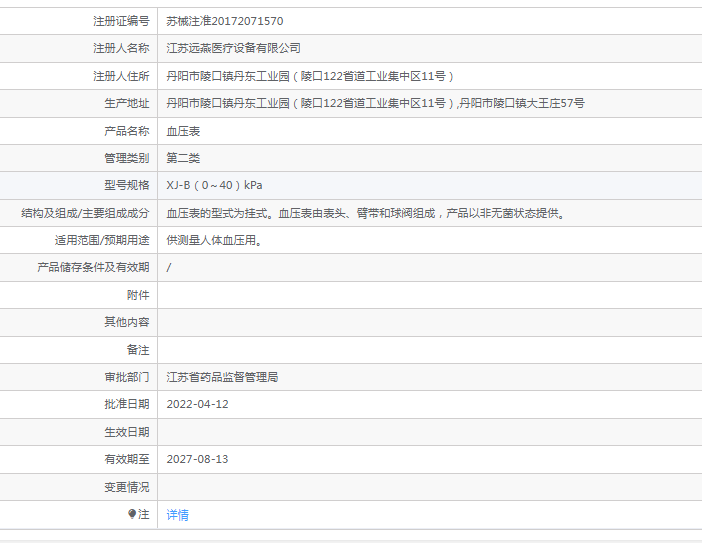
Task: Click the 审批部门 label
Action: click(x=127, y=377)
